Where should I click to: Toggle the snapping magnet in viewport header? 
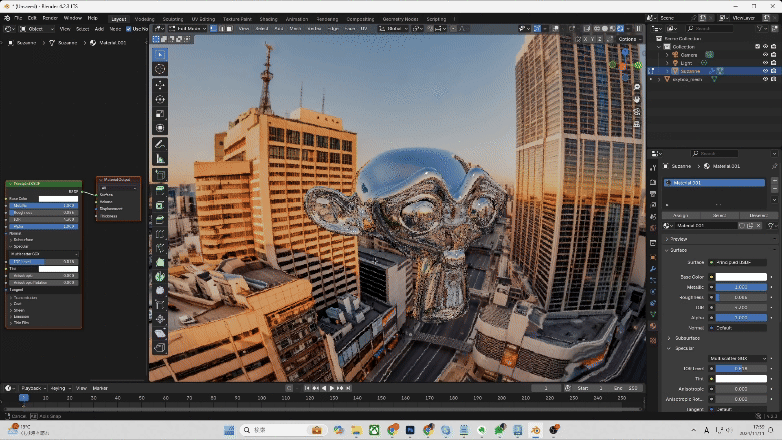431,28
